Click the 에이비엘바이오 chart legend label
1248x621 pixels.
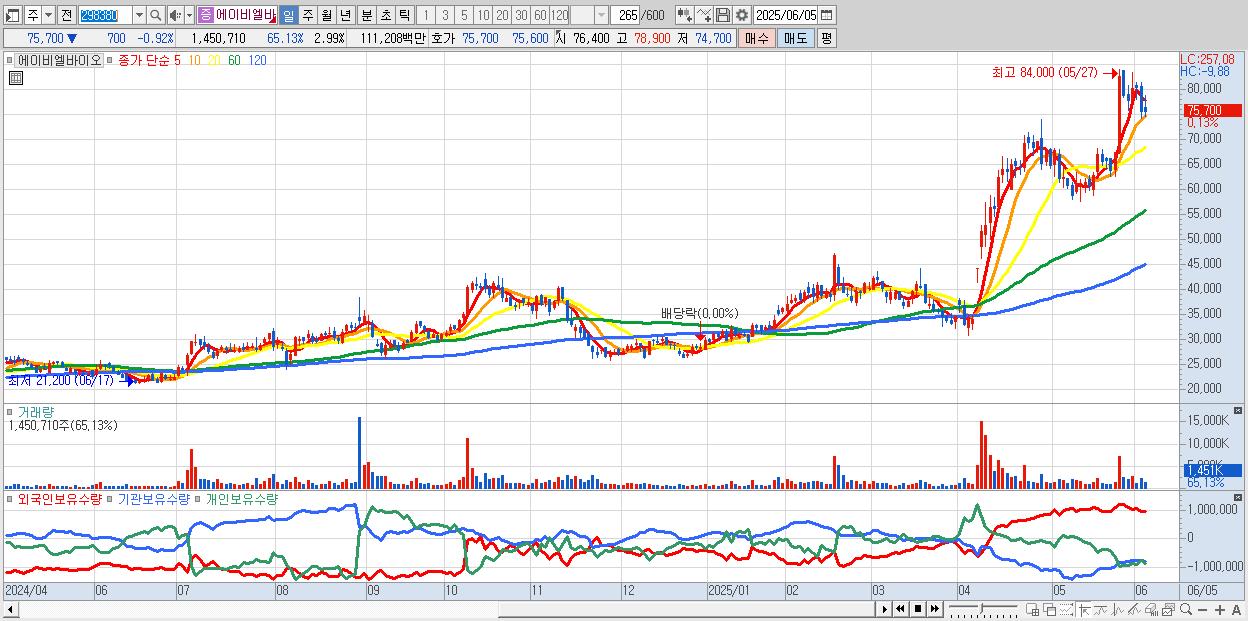(60, 60)
